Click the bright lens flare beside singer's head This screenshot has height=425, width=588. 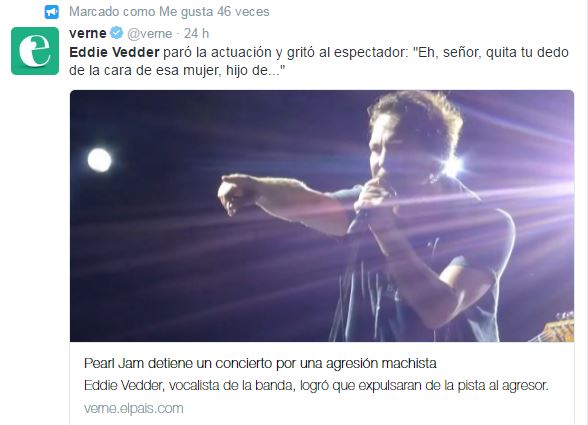[x=452, y=165]
